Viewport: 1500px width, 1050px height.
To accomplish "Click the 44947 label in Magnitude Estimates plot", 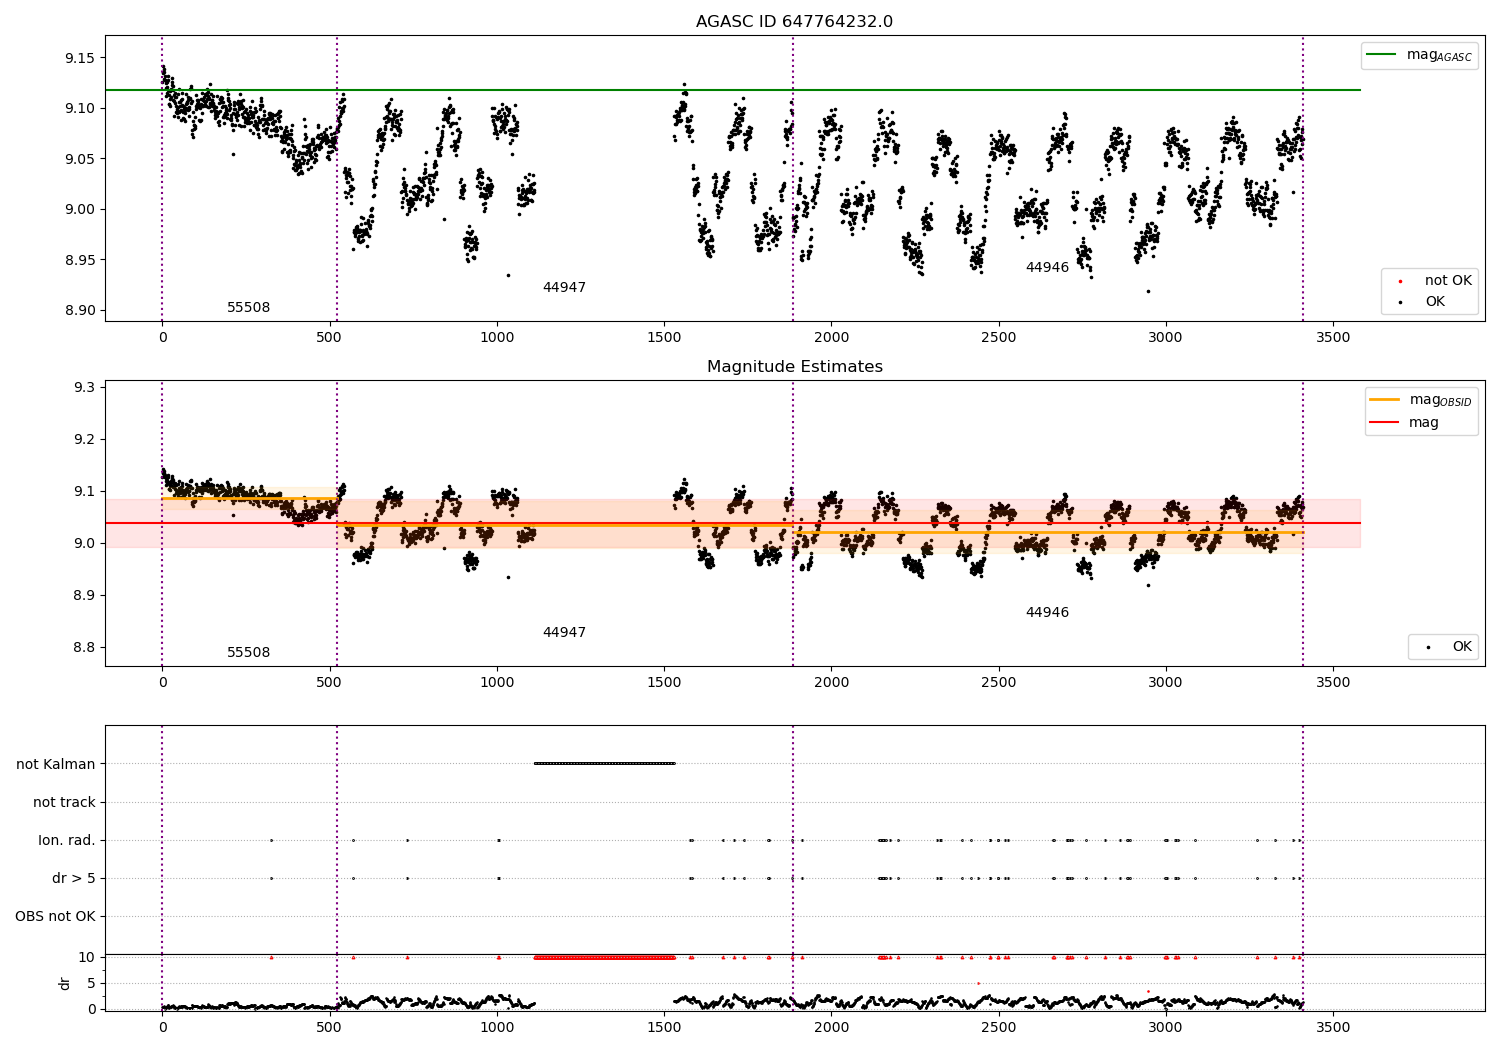I will coord(564,633).
